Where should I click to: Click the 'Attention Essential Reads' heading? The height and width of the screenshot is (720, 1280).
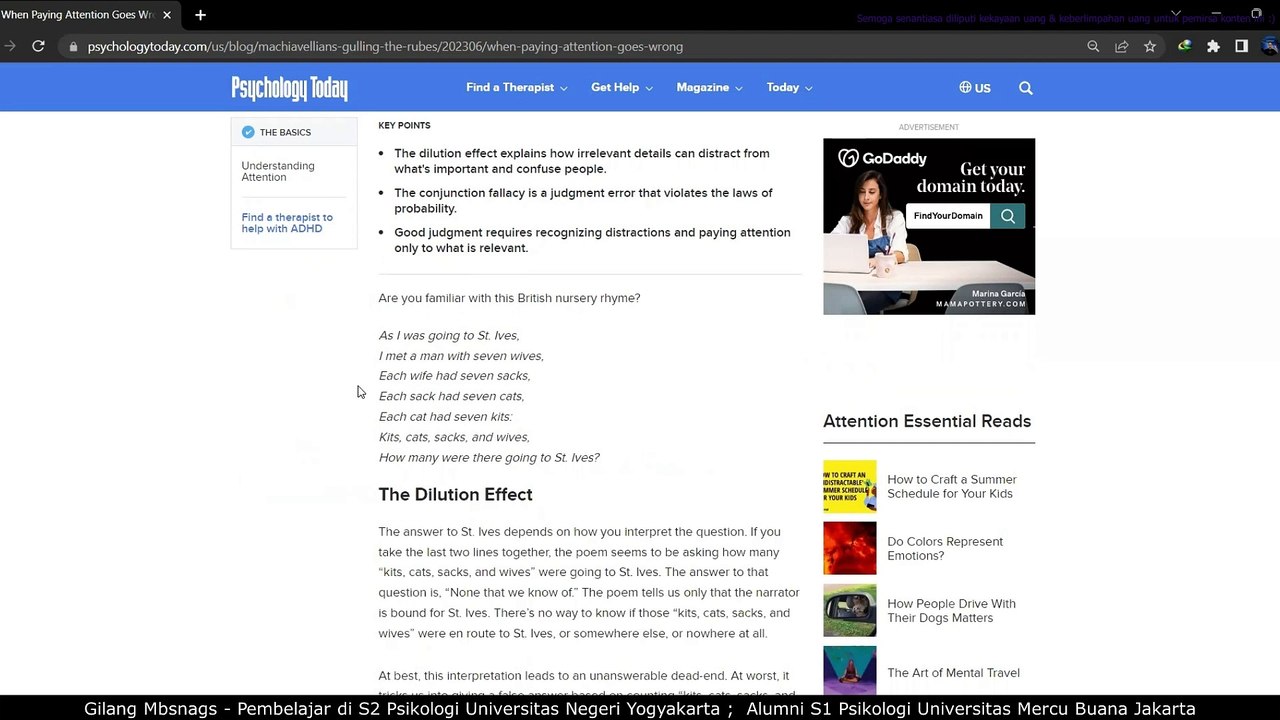tap(927, 421)
